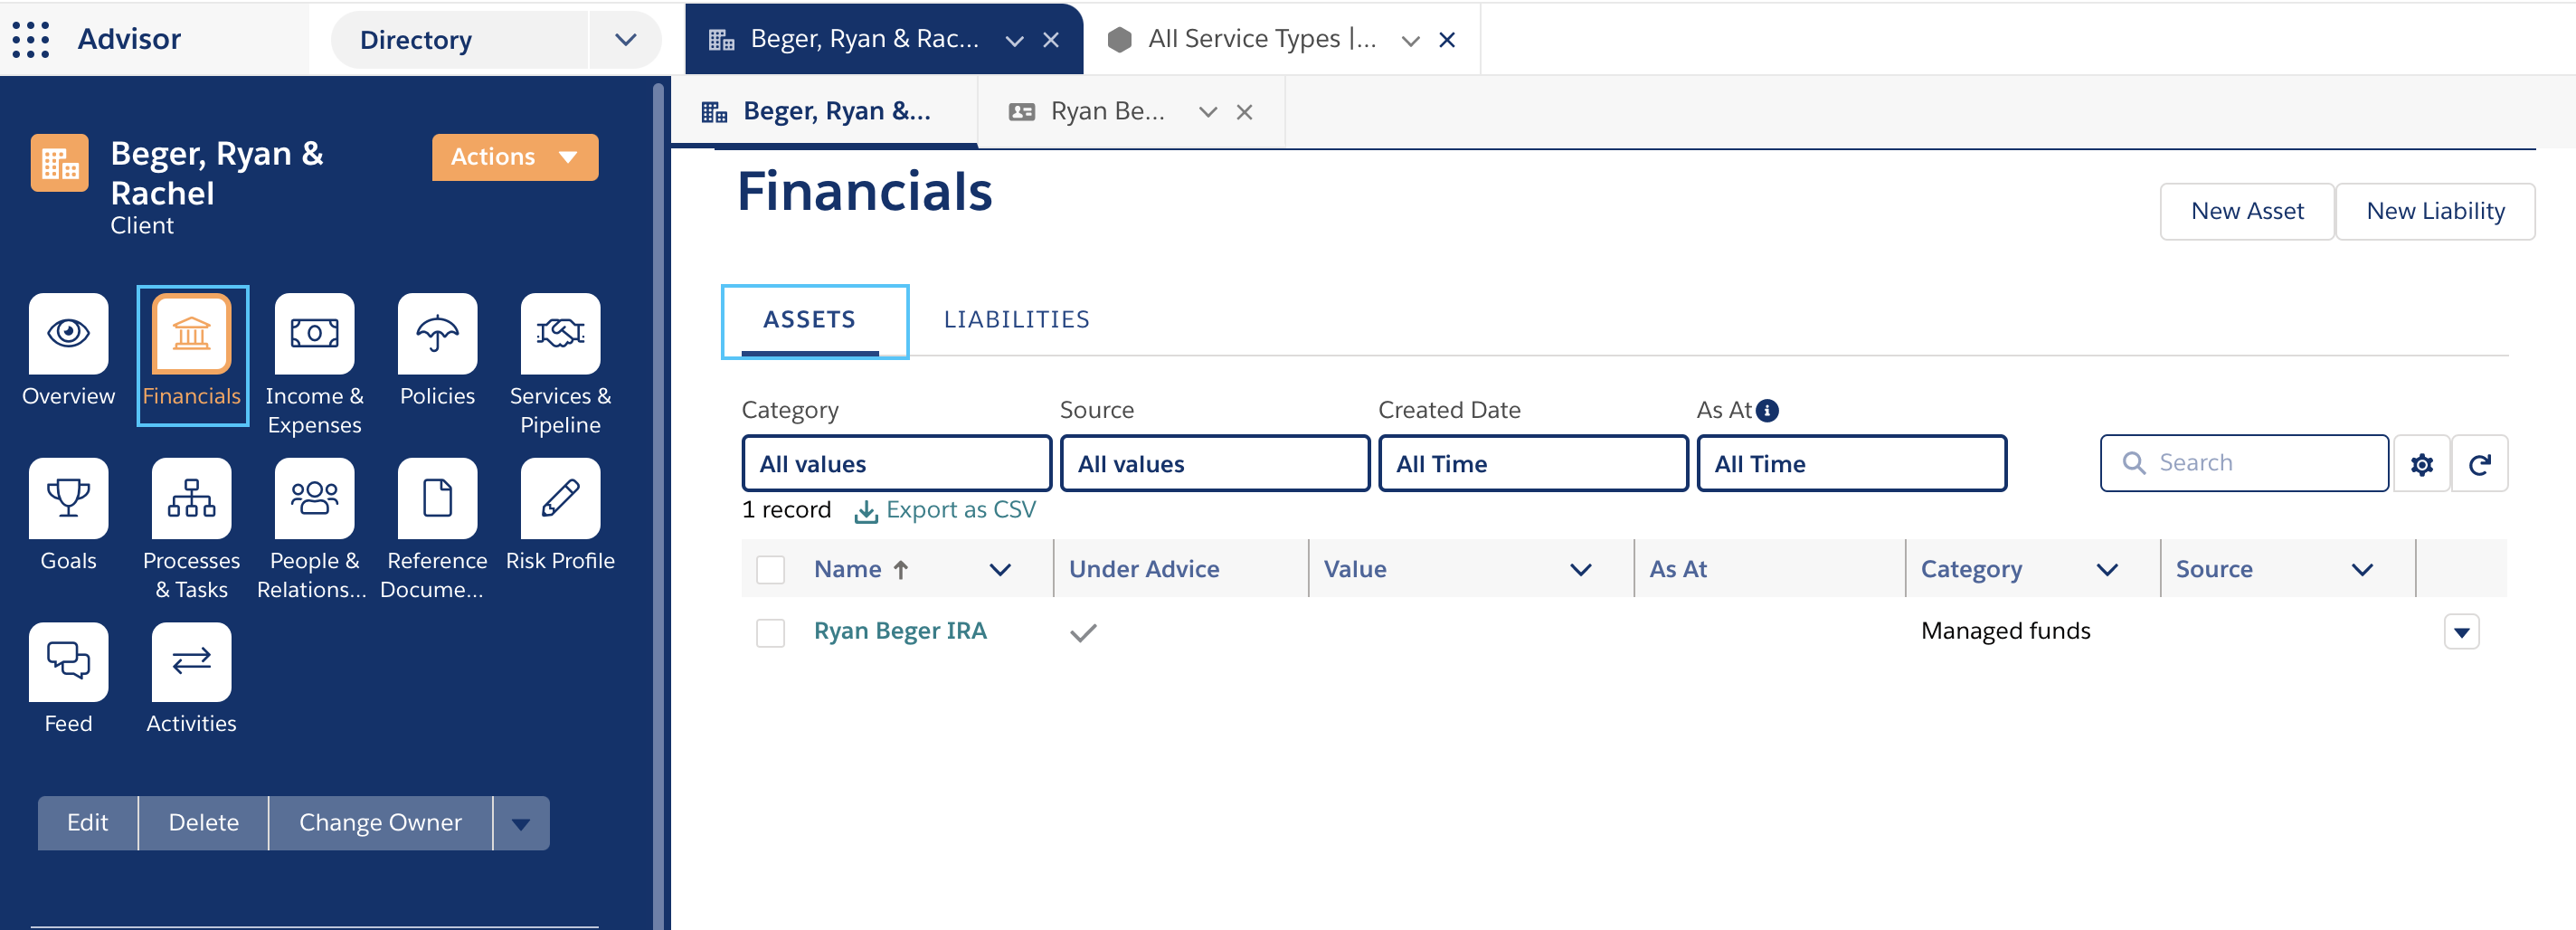Close the All Service Types tab
2576x930 pixels.
click(1447, 40)
